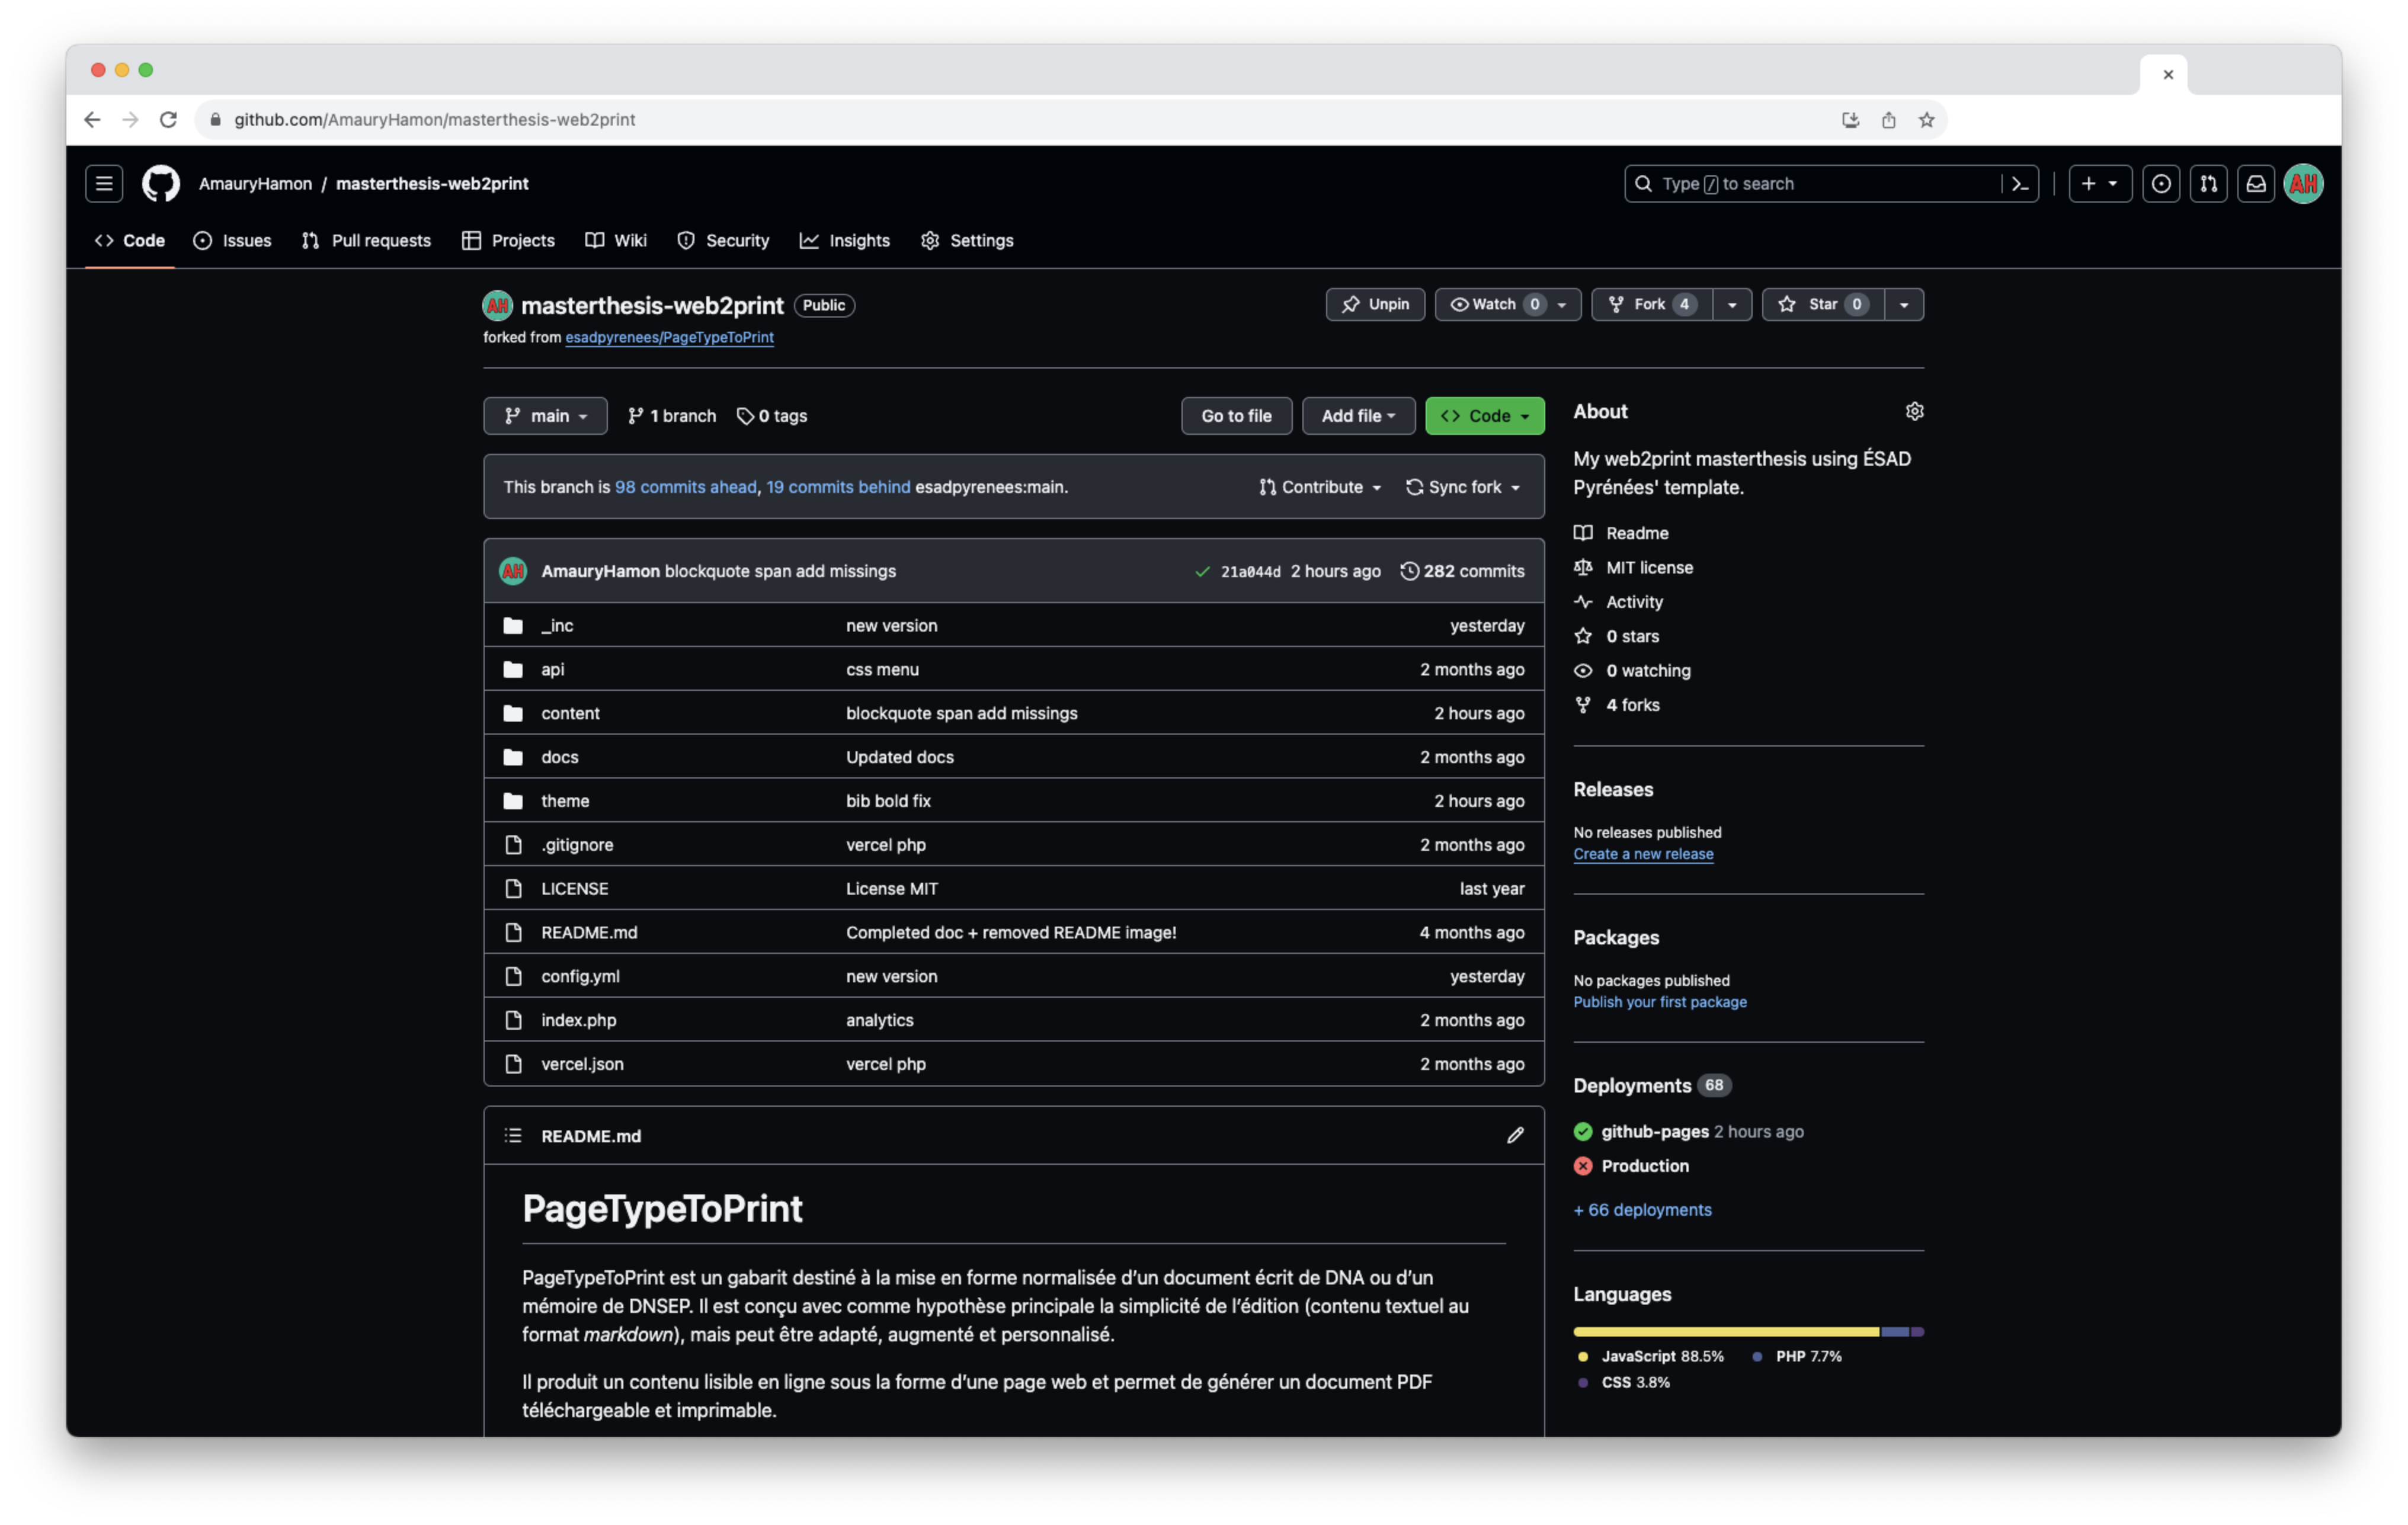2408x1525 pixels.
Task: Click browser reload page icon
Action: click(x=168, y=120)
